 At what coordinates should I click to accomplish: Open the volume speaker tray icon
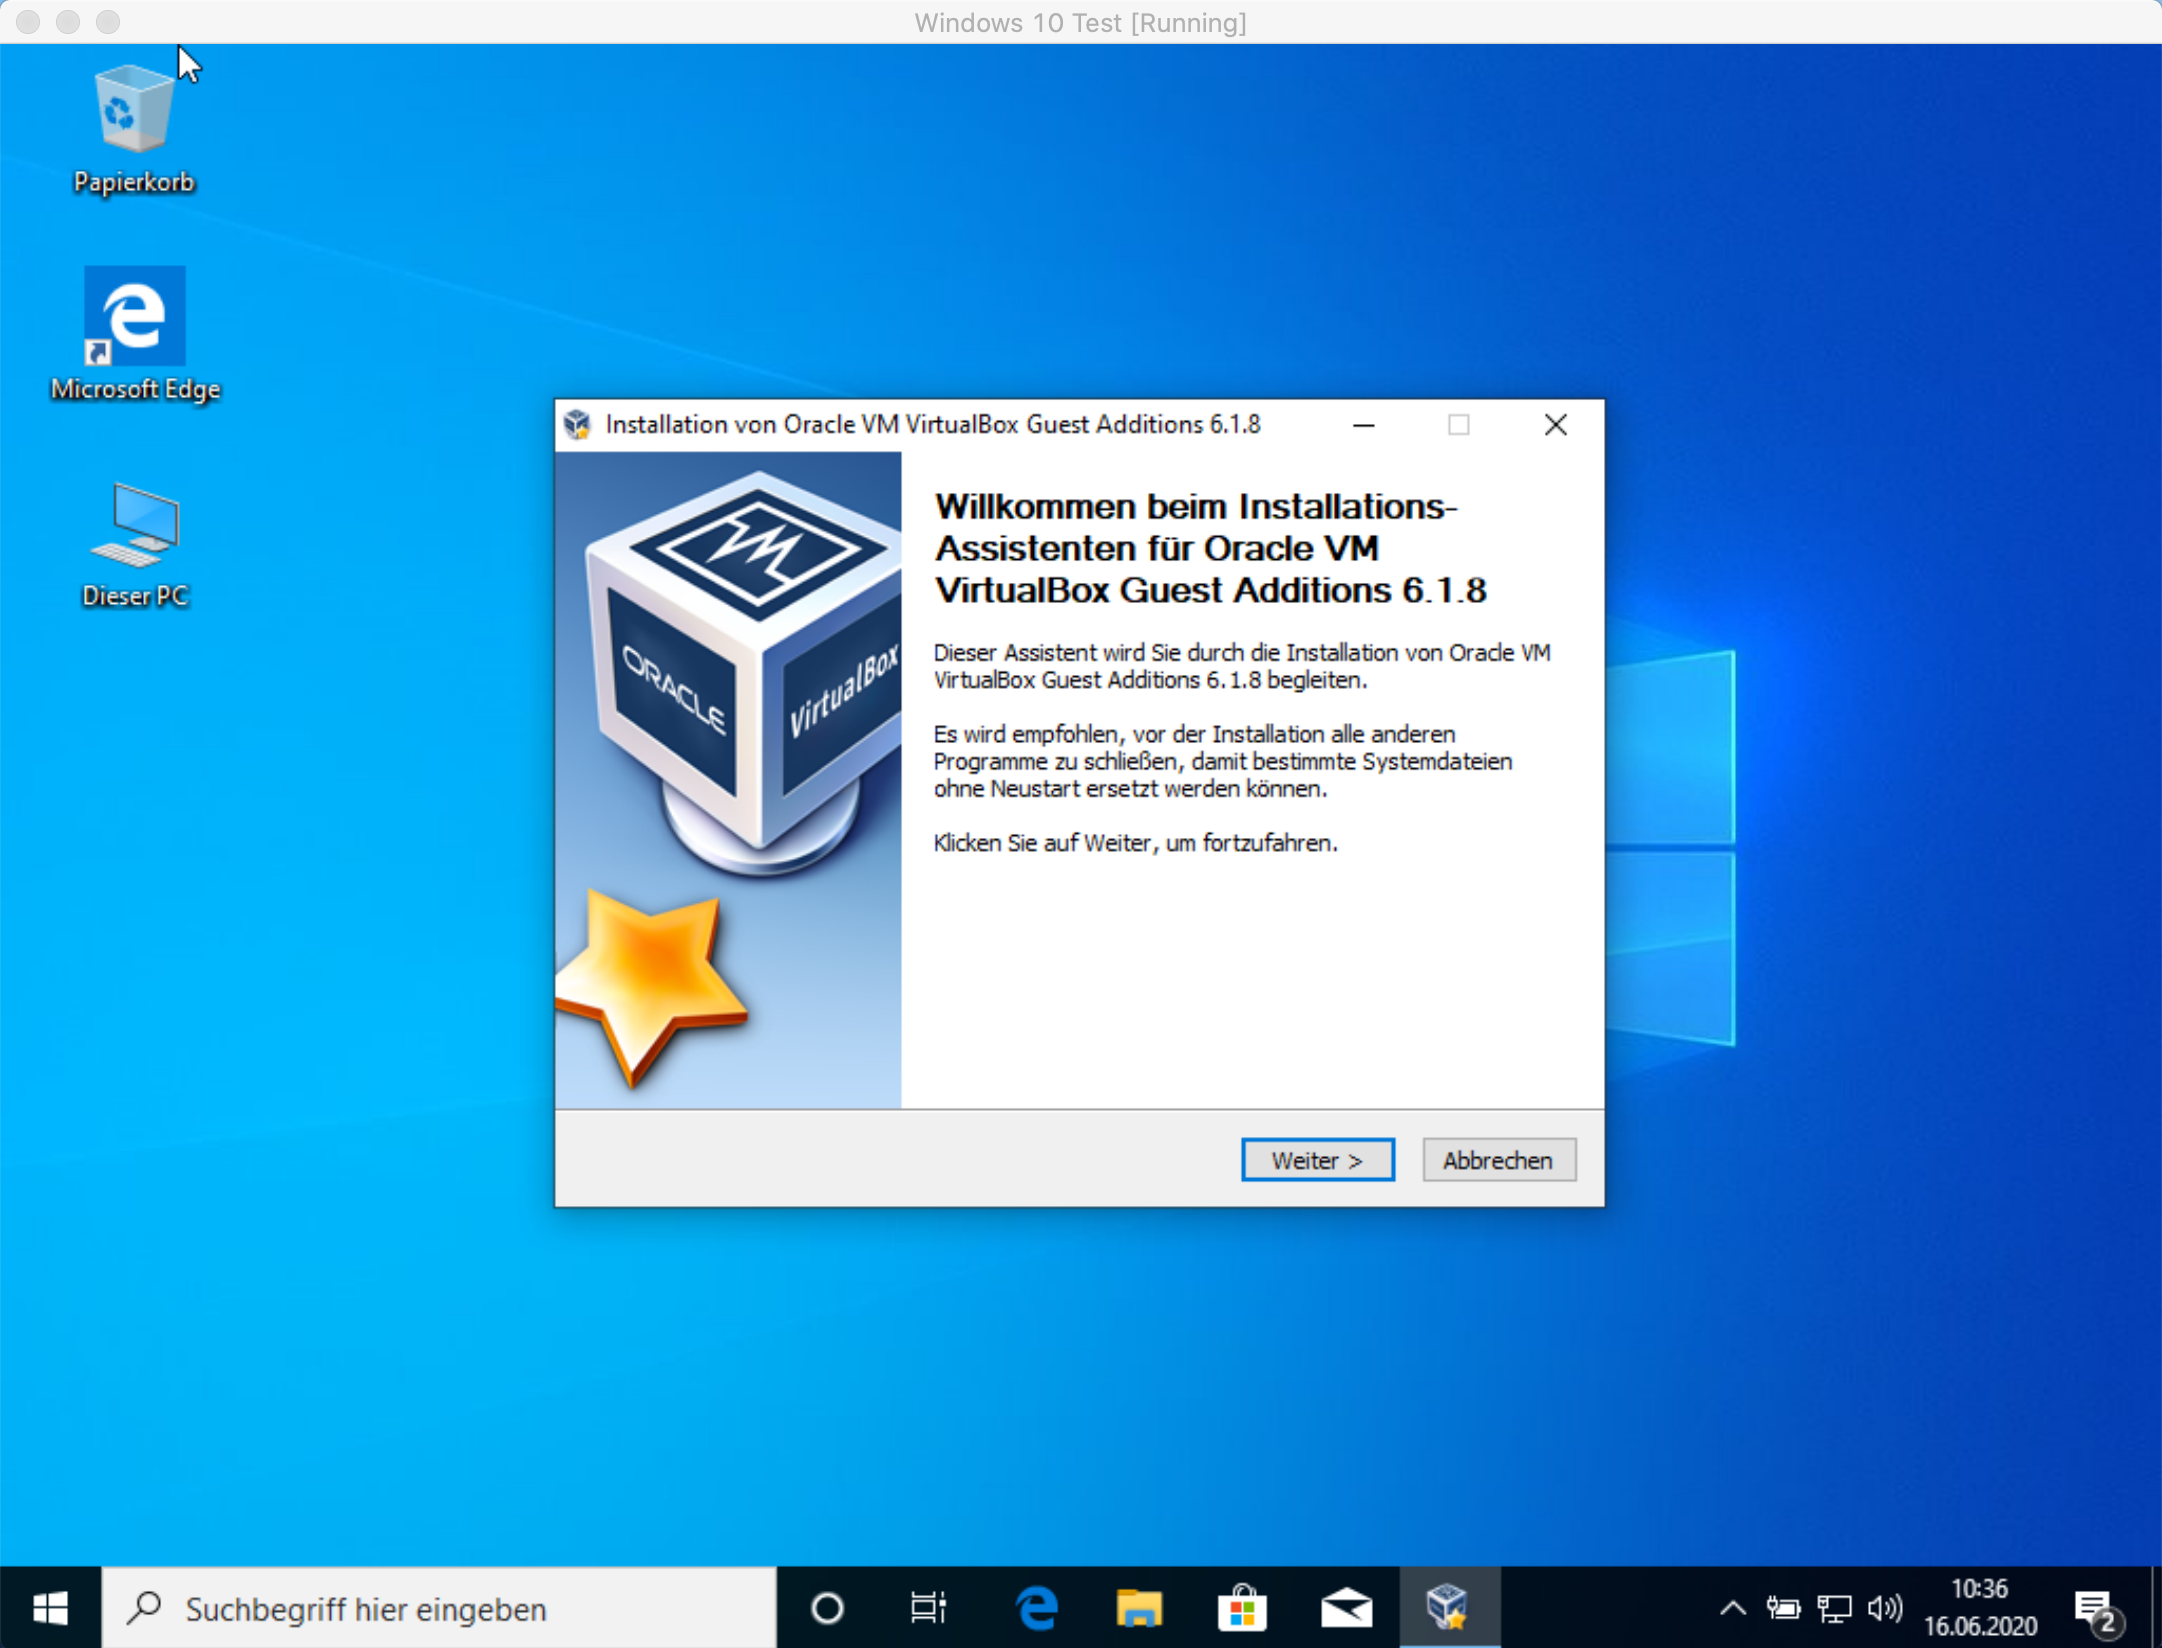click(x=1884, y=1608)
